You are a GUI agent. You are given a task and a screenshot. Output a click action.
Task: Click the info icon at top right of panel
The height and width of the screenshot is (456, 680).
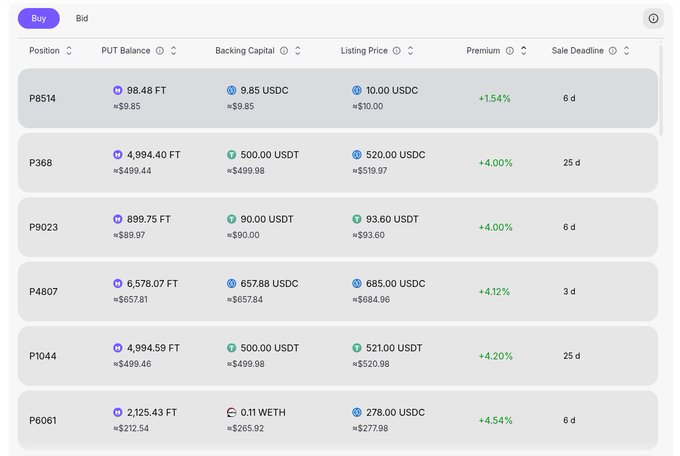click(653, 18)
